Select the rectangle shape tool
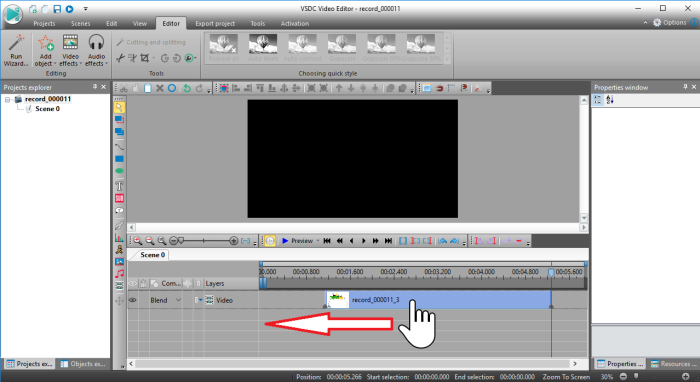This screenshot has height=382, width=700. 119,159
